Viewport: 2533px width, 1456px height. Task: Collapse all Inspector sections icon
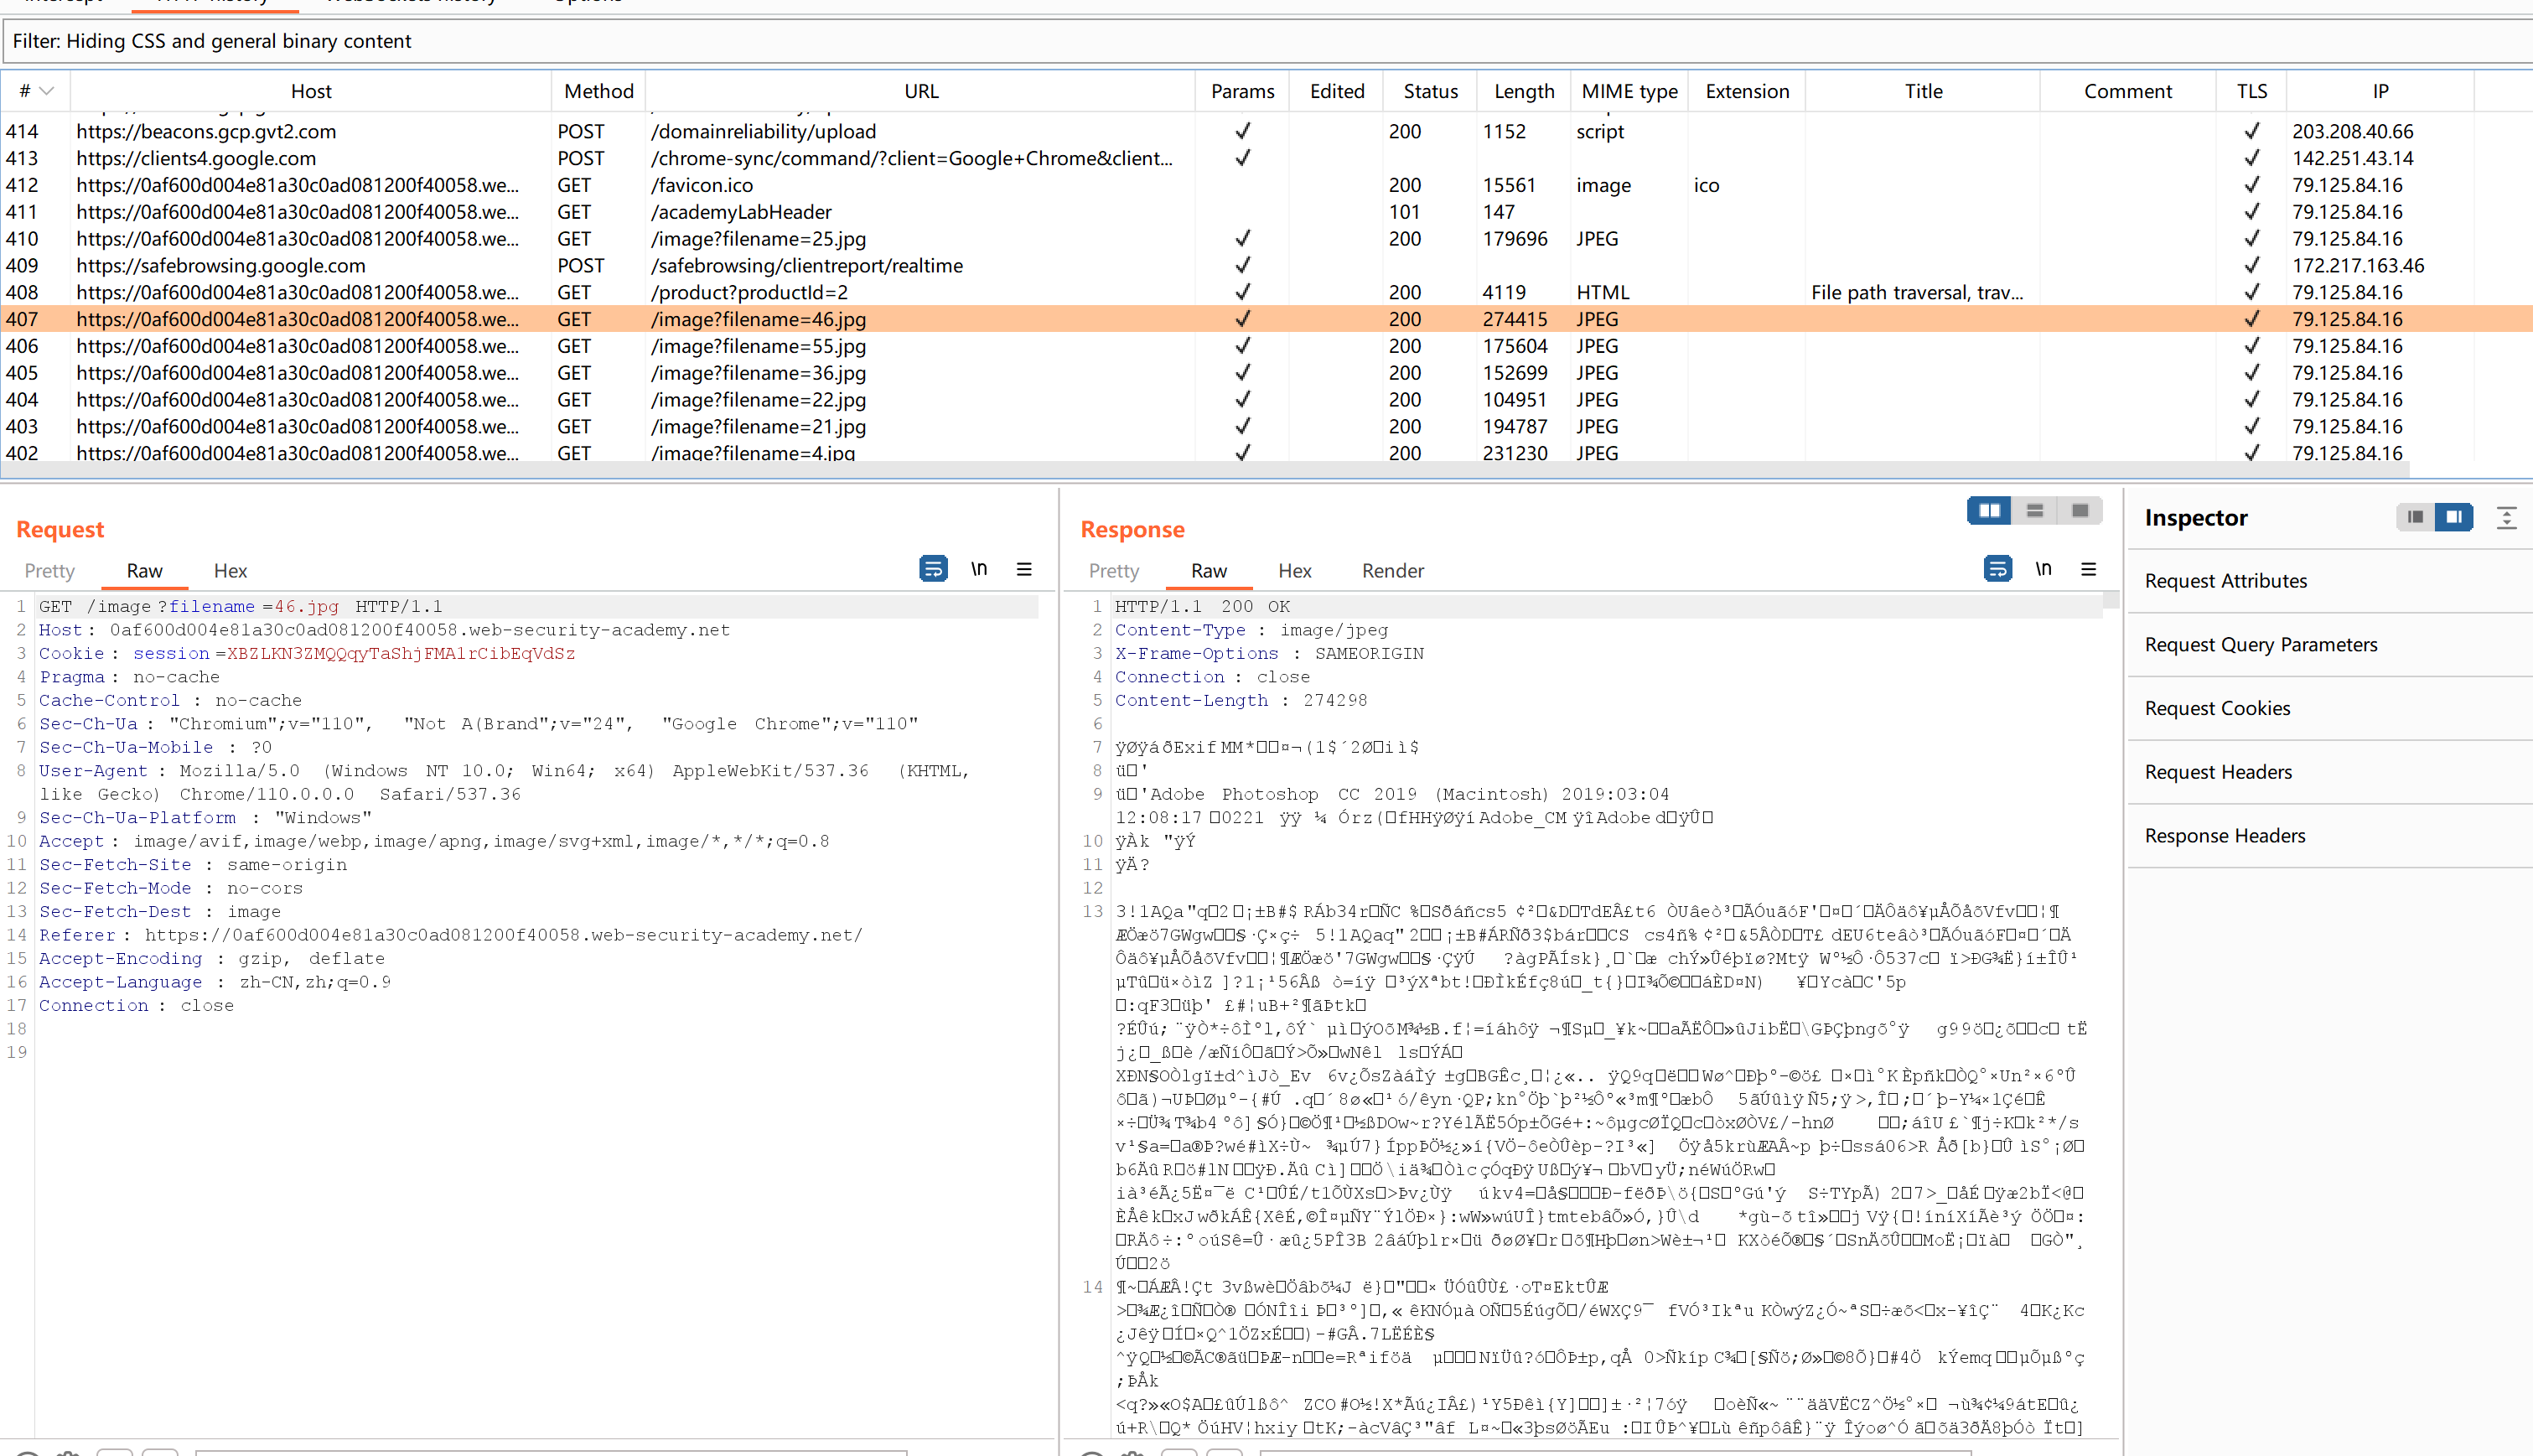2506,517
